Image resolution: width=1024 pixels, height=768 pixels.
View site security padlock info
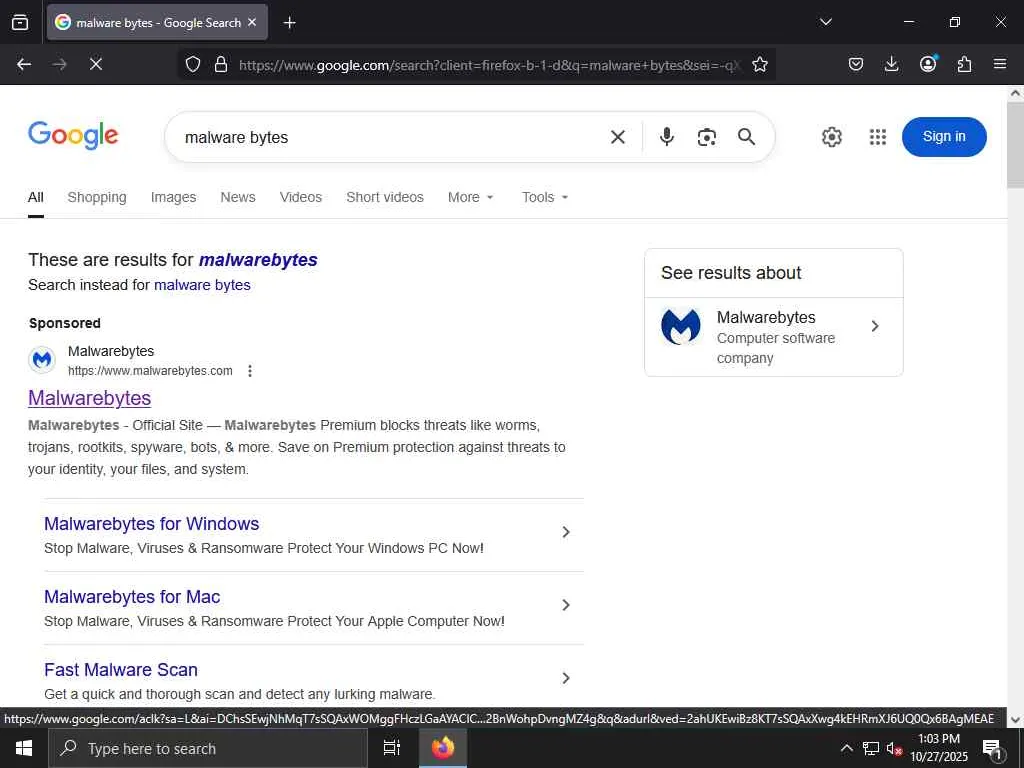point(221,64)
